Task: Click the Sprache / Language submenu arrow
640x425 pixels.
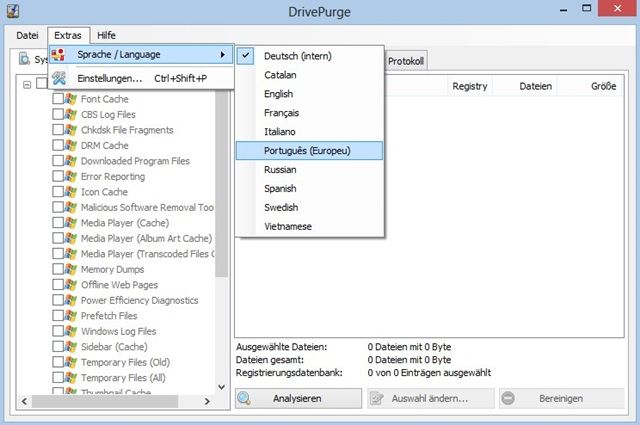Action: [222, 54]
